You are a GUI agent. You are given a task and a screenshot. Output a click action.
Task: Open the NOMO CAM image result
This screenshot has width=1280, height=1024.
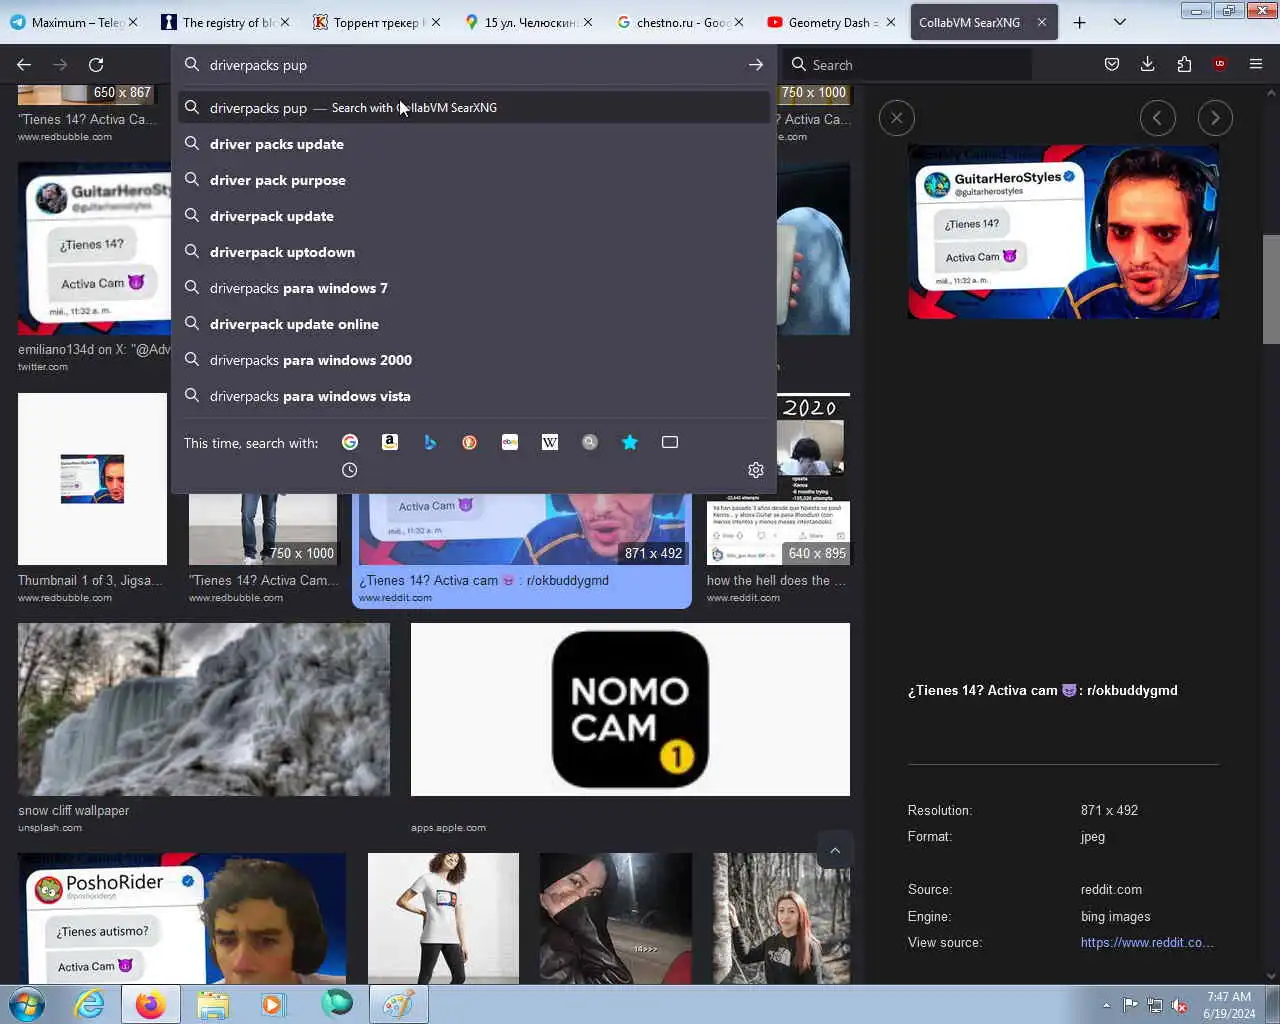pyautogui.click(x=630, y=710)
